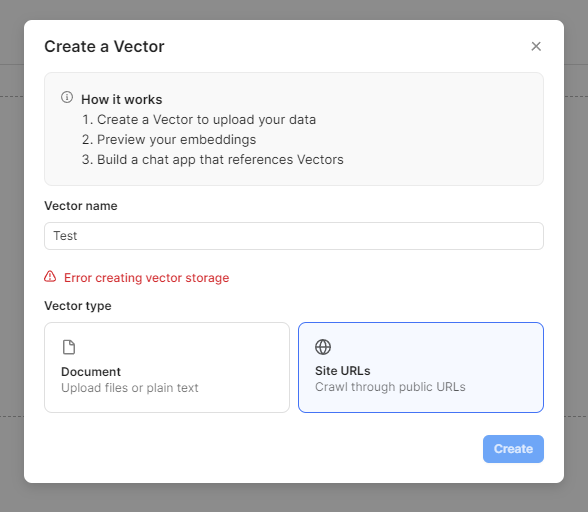Click the red warning triangle icon

(x=50, y=277)
